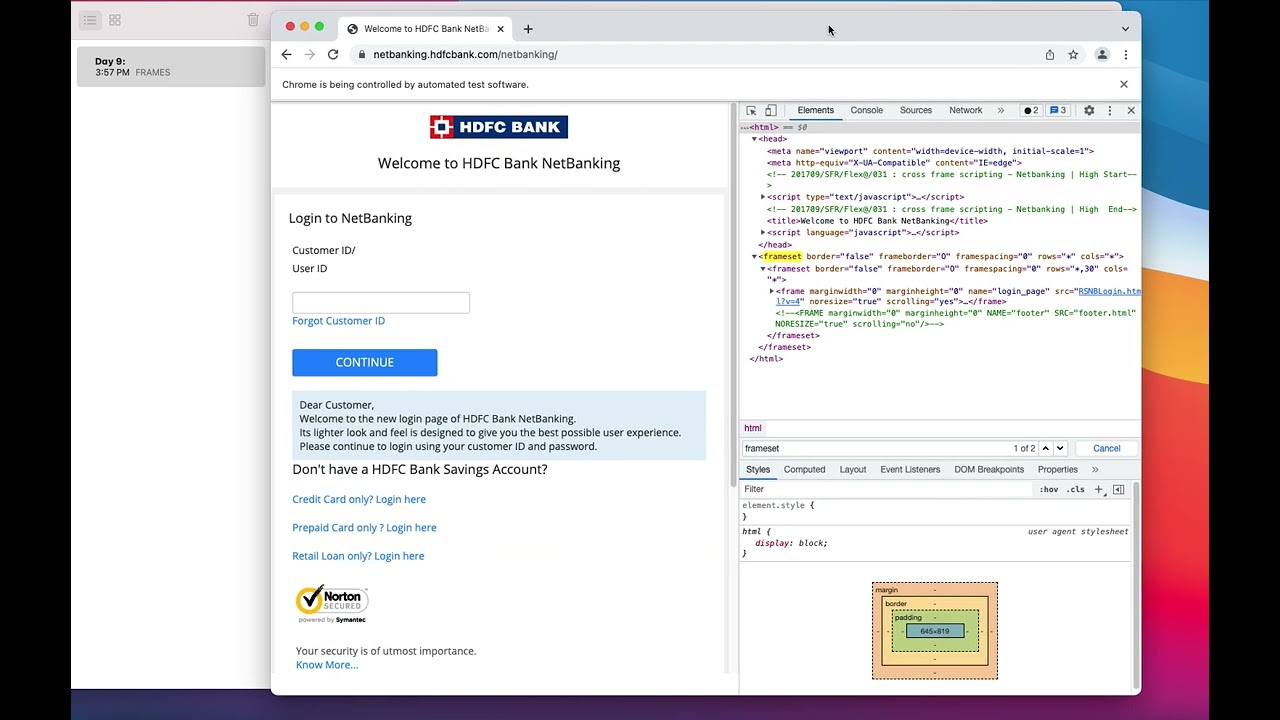Switch to the Console tab
The image size is (1280, 720).
click(866, 111)
